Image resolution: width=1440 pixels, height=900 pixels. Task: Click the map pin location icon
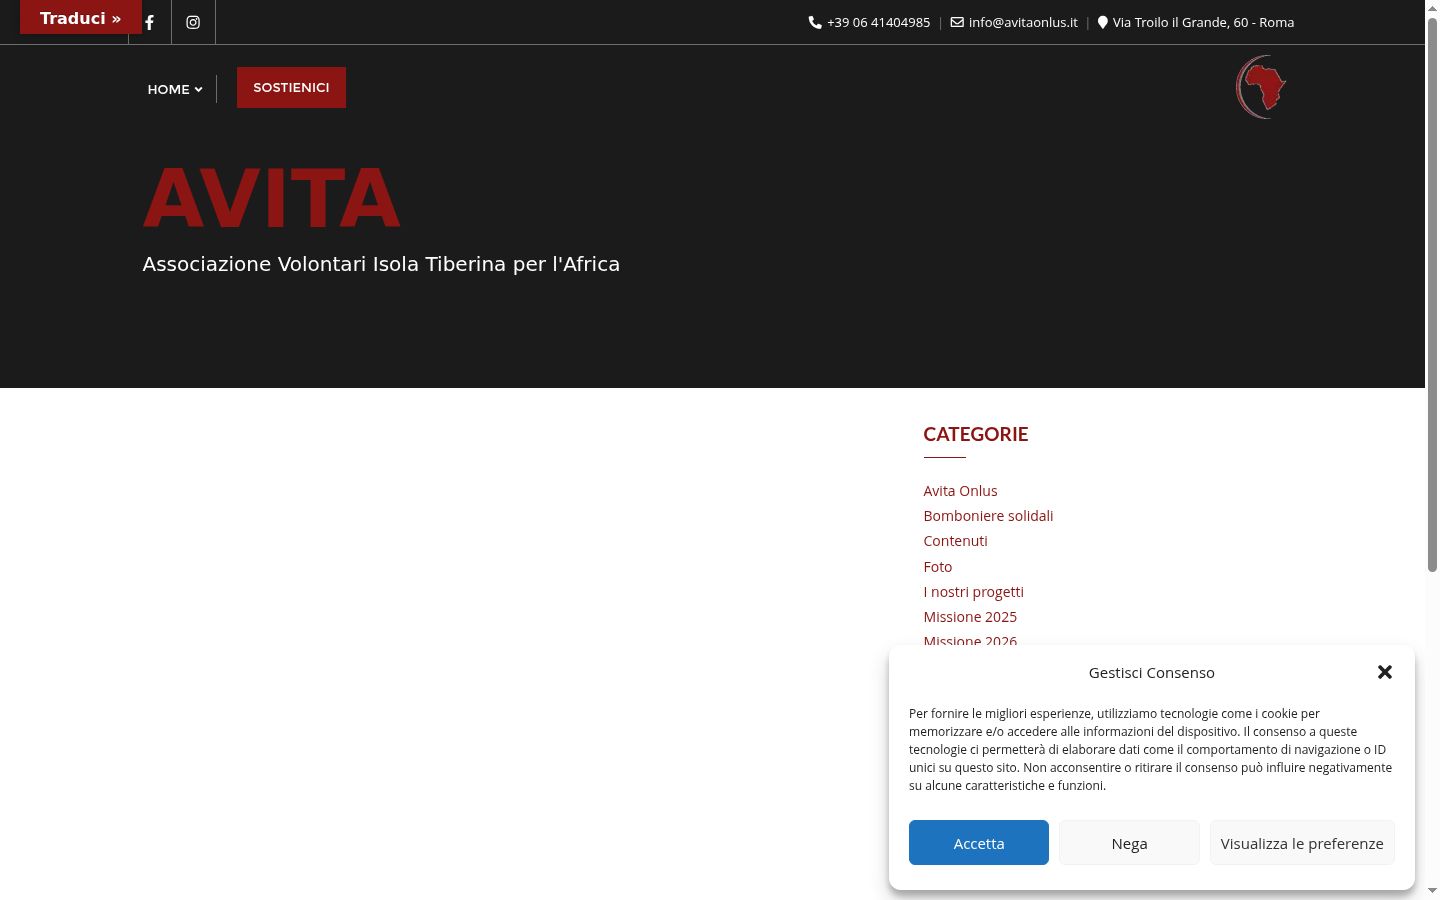coord(1102,22)
